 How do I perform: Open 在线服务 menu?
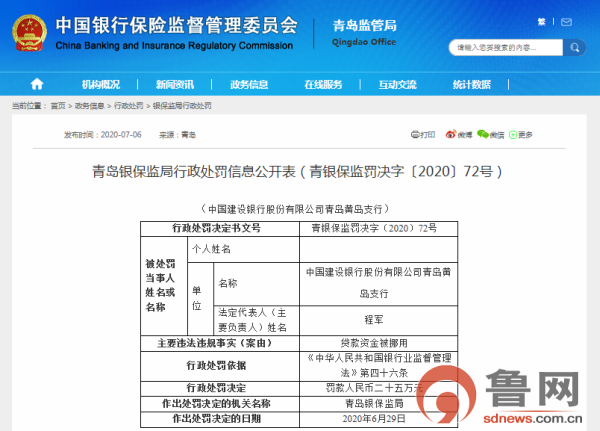323,84
